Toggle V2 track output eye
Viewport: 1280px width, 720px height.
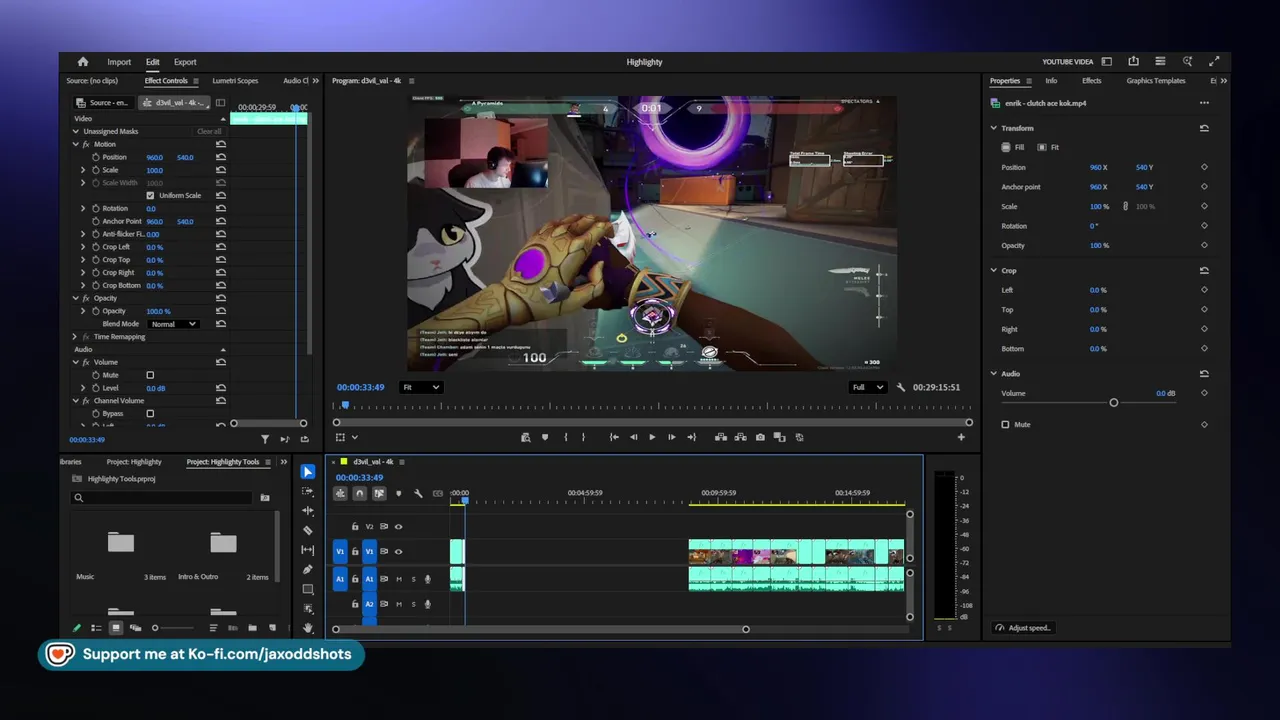(398, 526)
